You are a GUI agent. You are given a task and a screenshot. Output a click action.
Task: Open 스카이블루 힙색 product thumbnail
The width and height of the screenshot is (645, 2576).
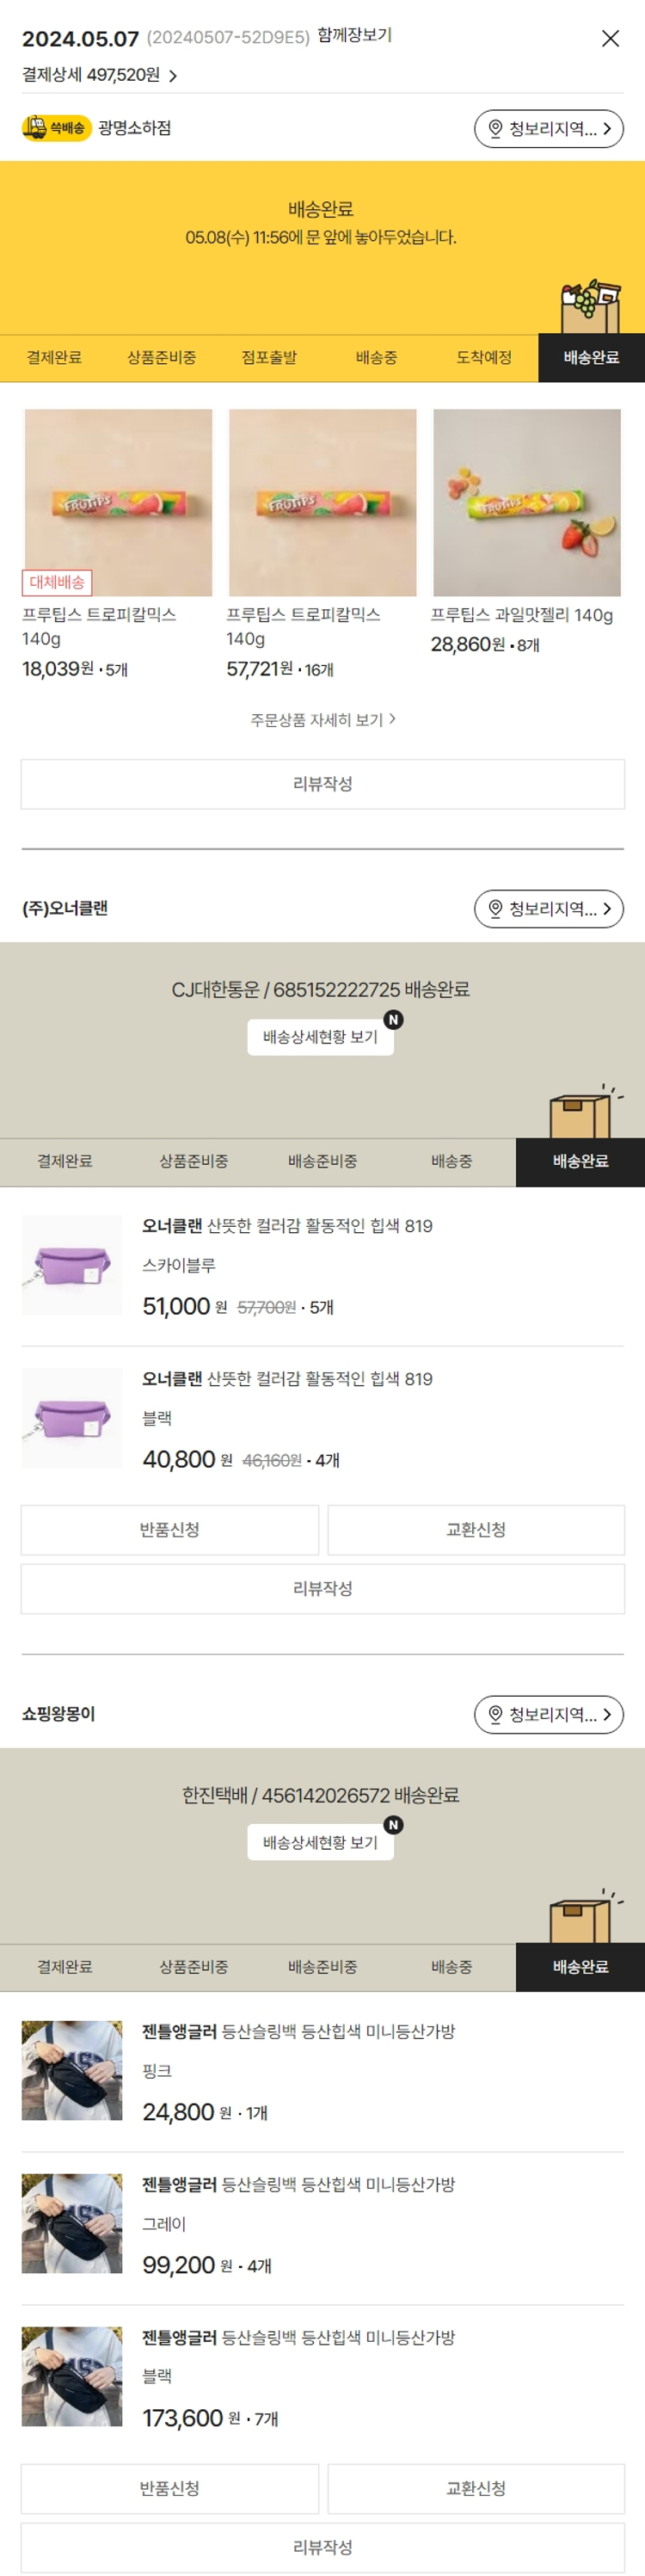72,1266
